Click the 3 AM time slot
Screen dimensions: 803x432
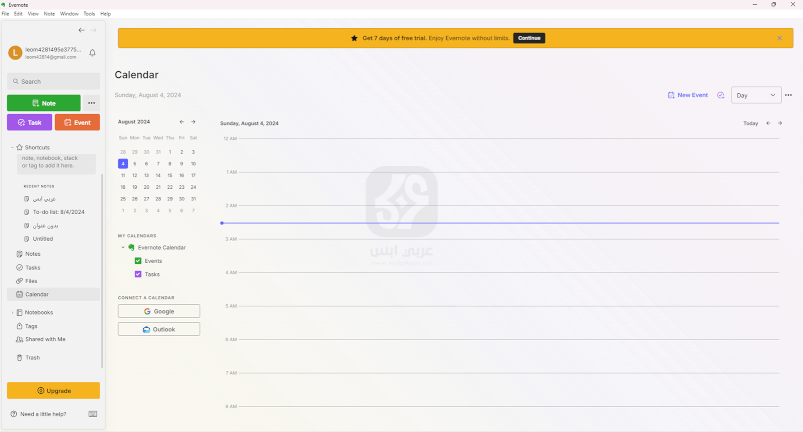[x=509, y=255]
